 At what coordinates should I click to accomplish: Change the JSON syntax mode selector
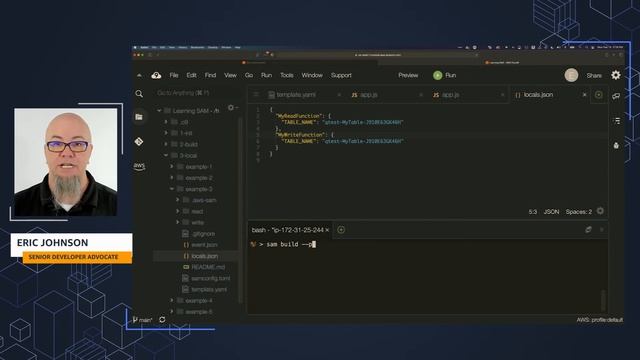(x=551, y=211)
